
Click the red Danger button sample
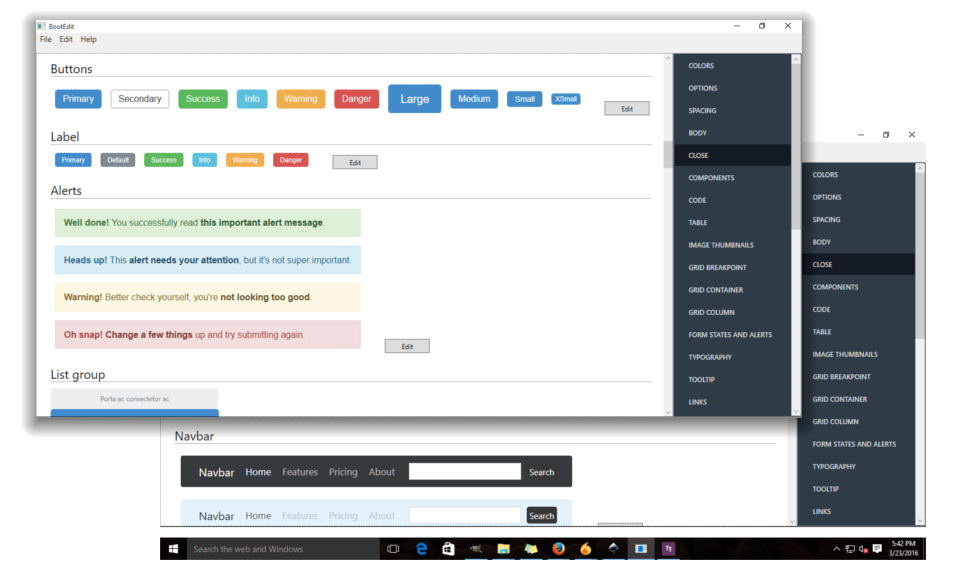356,99
